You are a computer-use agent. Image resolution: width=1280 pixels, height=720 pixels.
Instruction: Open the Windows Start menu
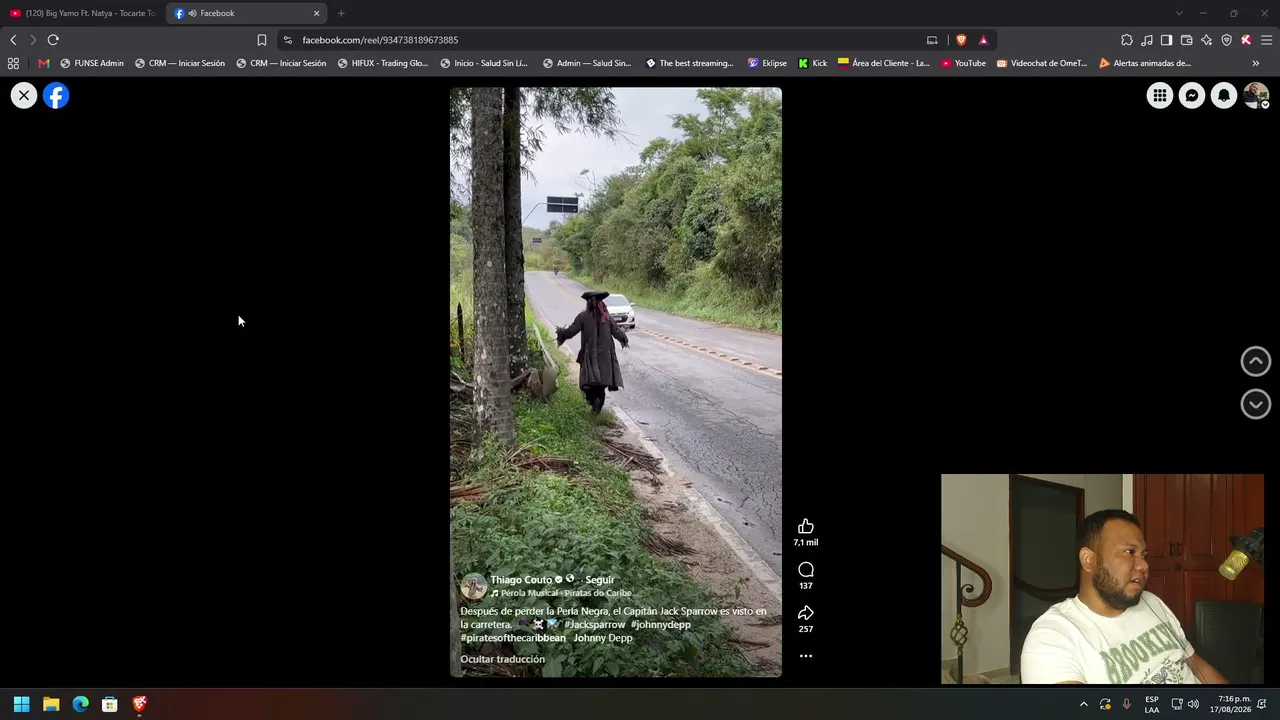click(22, 704)
